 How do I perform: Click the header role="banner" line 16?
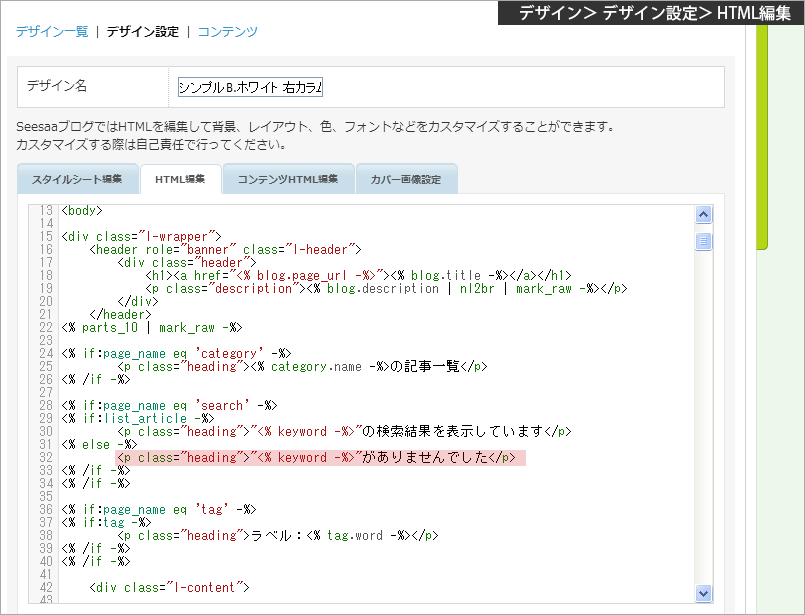point(225,249)
